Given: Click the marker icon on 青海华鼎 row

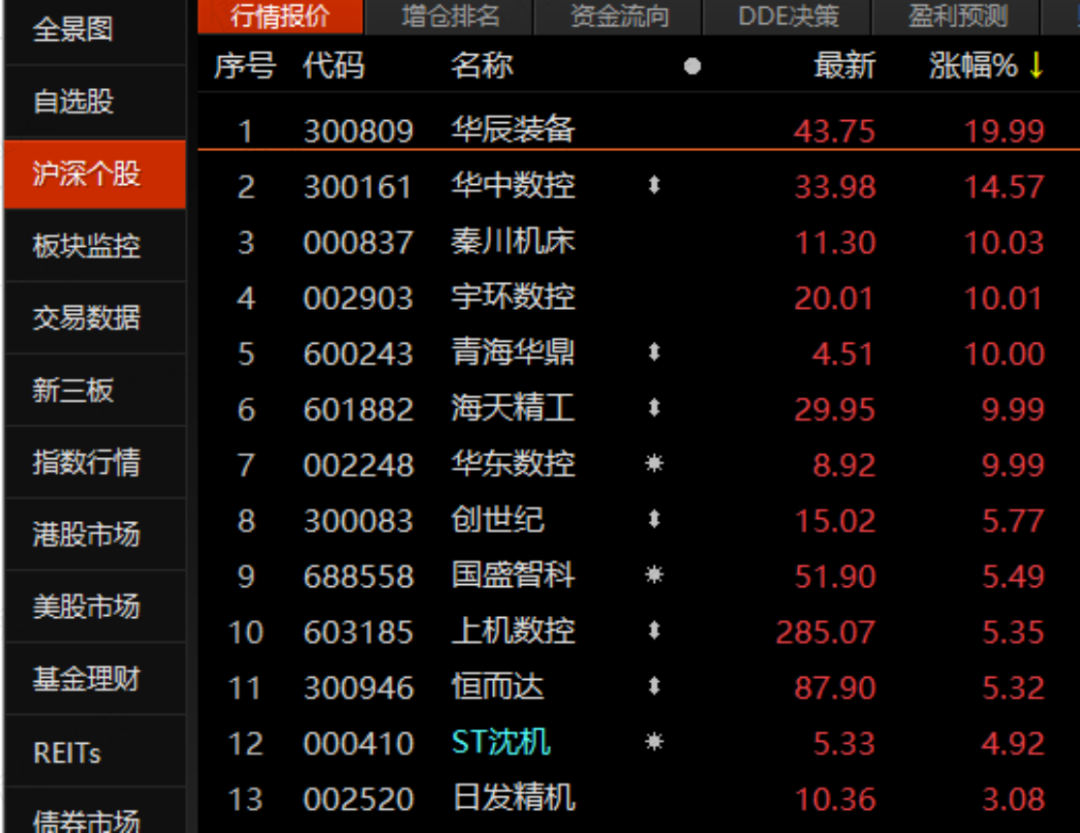Looking at the screenshot, I should click(x=654, y=353).
